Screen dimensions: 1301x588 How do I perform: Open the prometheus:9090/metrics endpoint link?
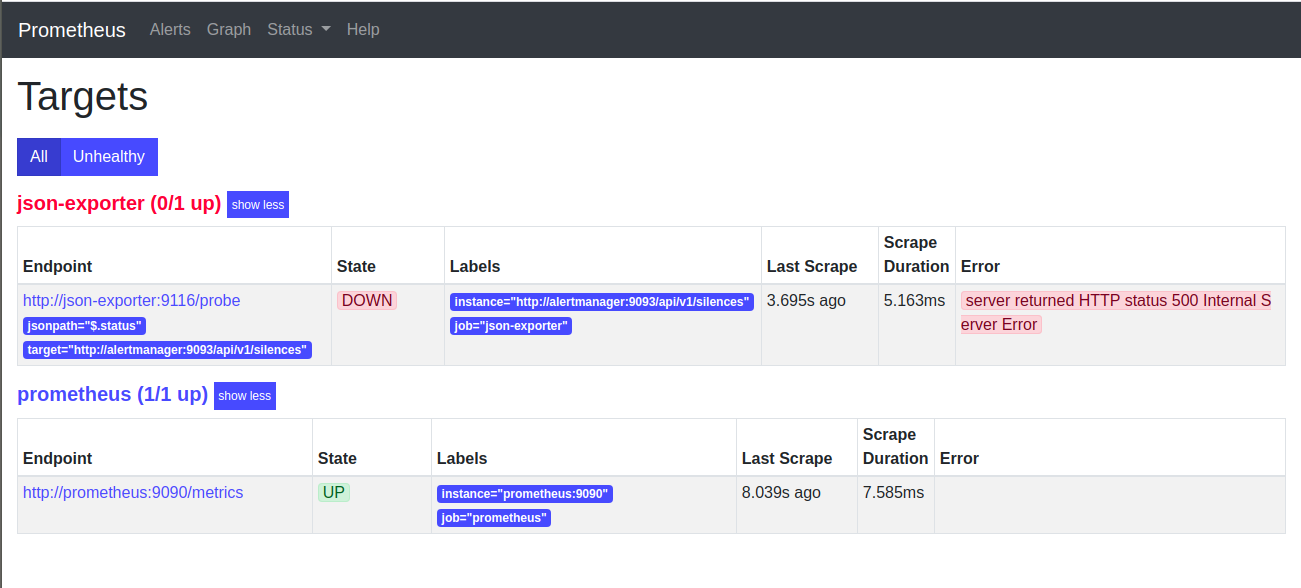[x=132, y=492]
